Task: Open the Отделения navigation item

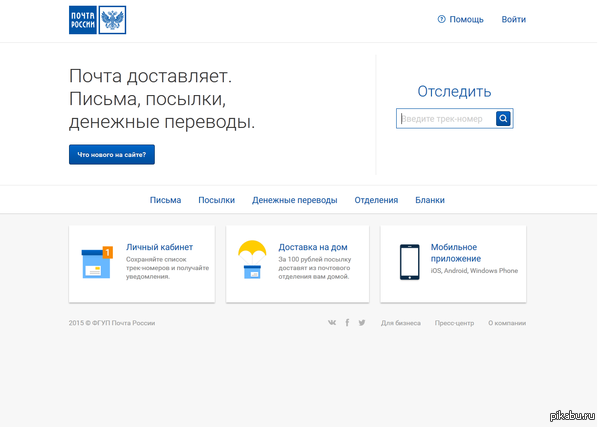Action: click(376, 200)
